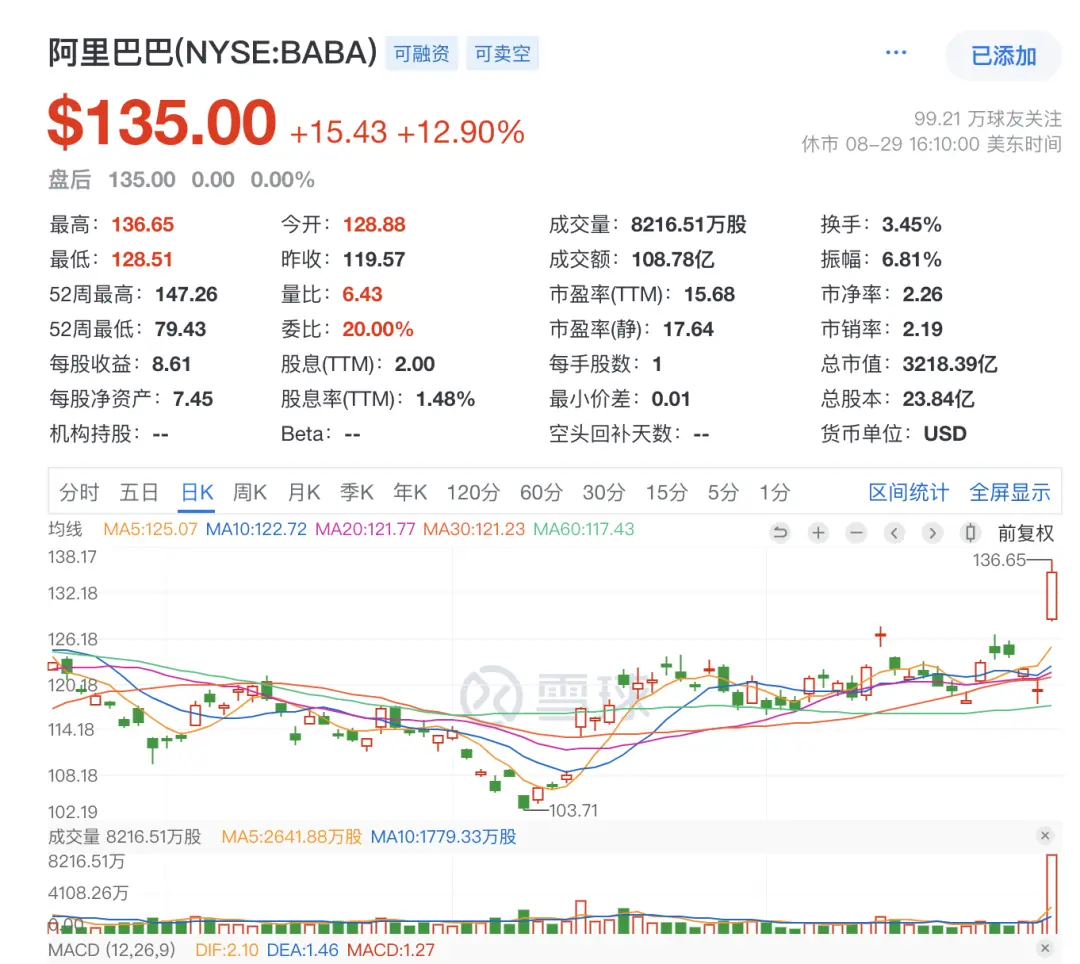Switch to the 15分 interval tab

coord(667,492)
